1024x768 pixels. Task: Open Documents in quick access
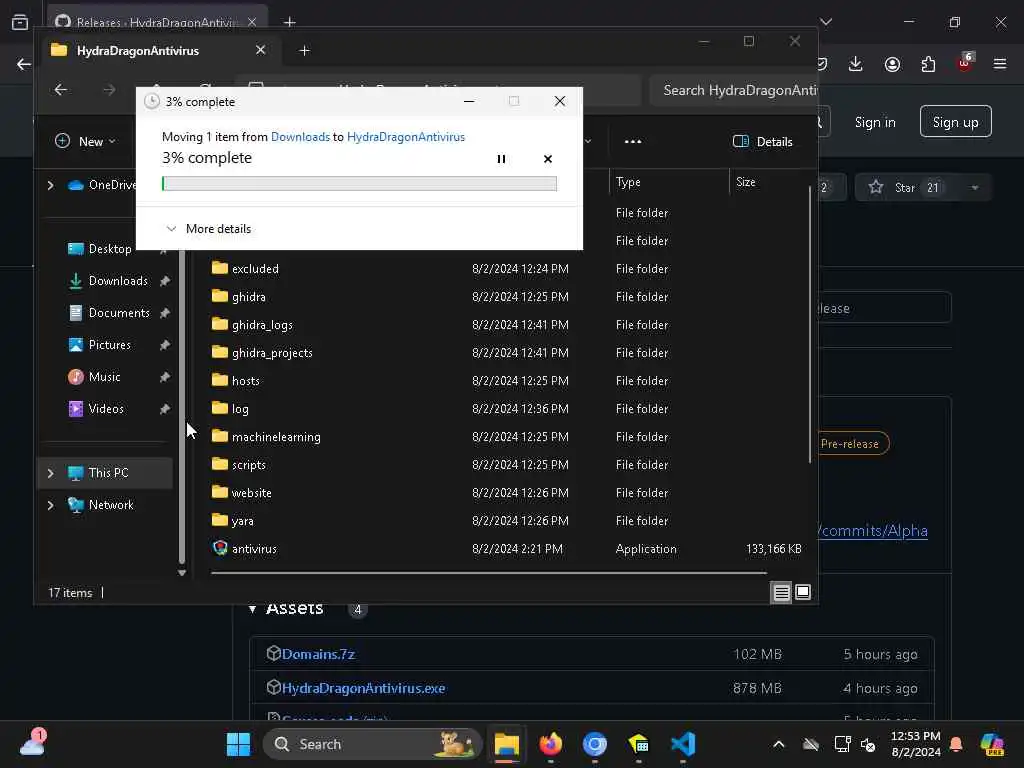[109, 313]
